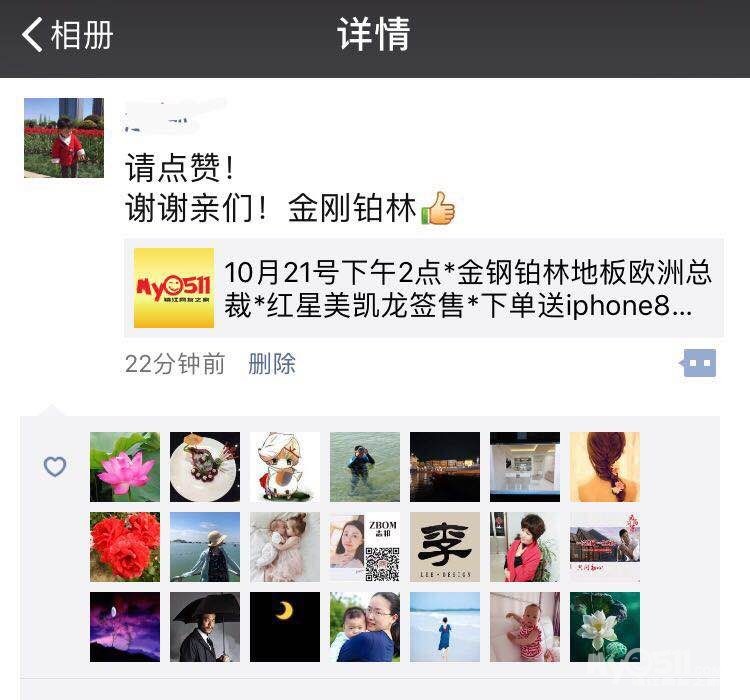The height and width of the screenshot is (700, 750).
Task: Open the pink lotus avatar liker
Action: pyautogui.click(x=125, y=467)
